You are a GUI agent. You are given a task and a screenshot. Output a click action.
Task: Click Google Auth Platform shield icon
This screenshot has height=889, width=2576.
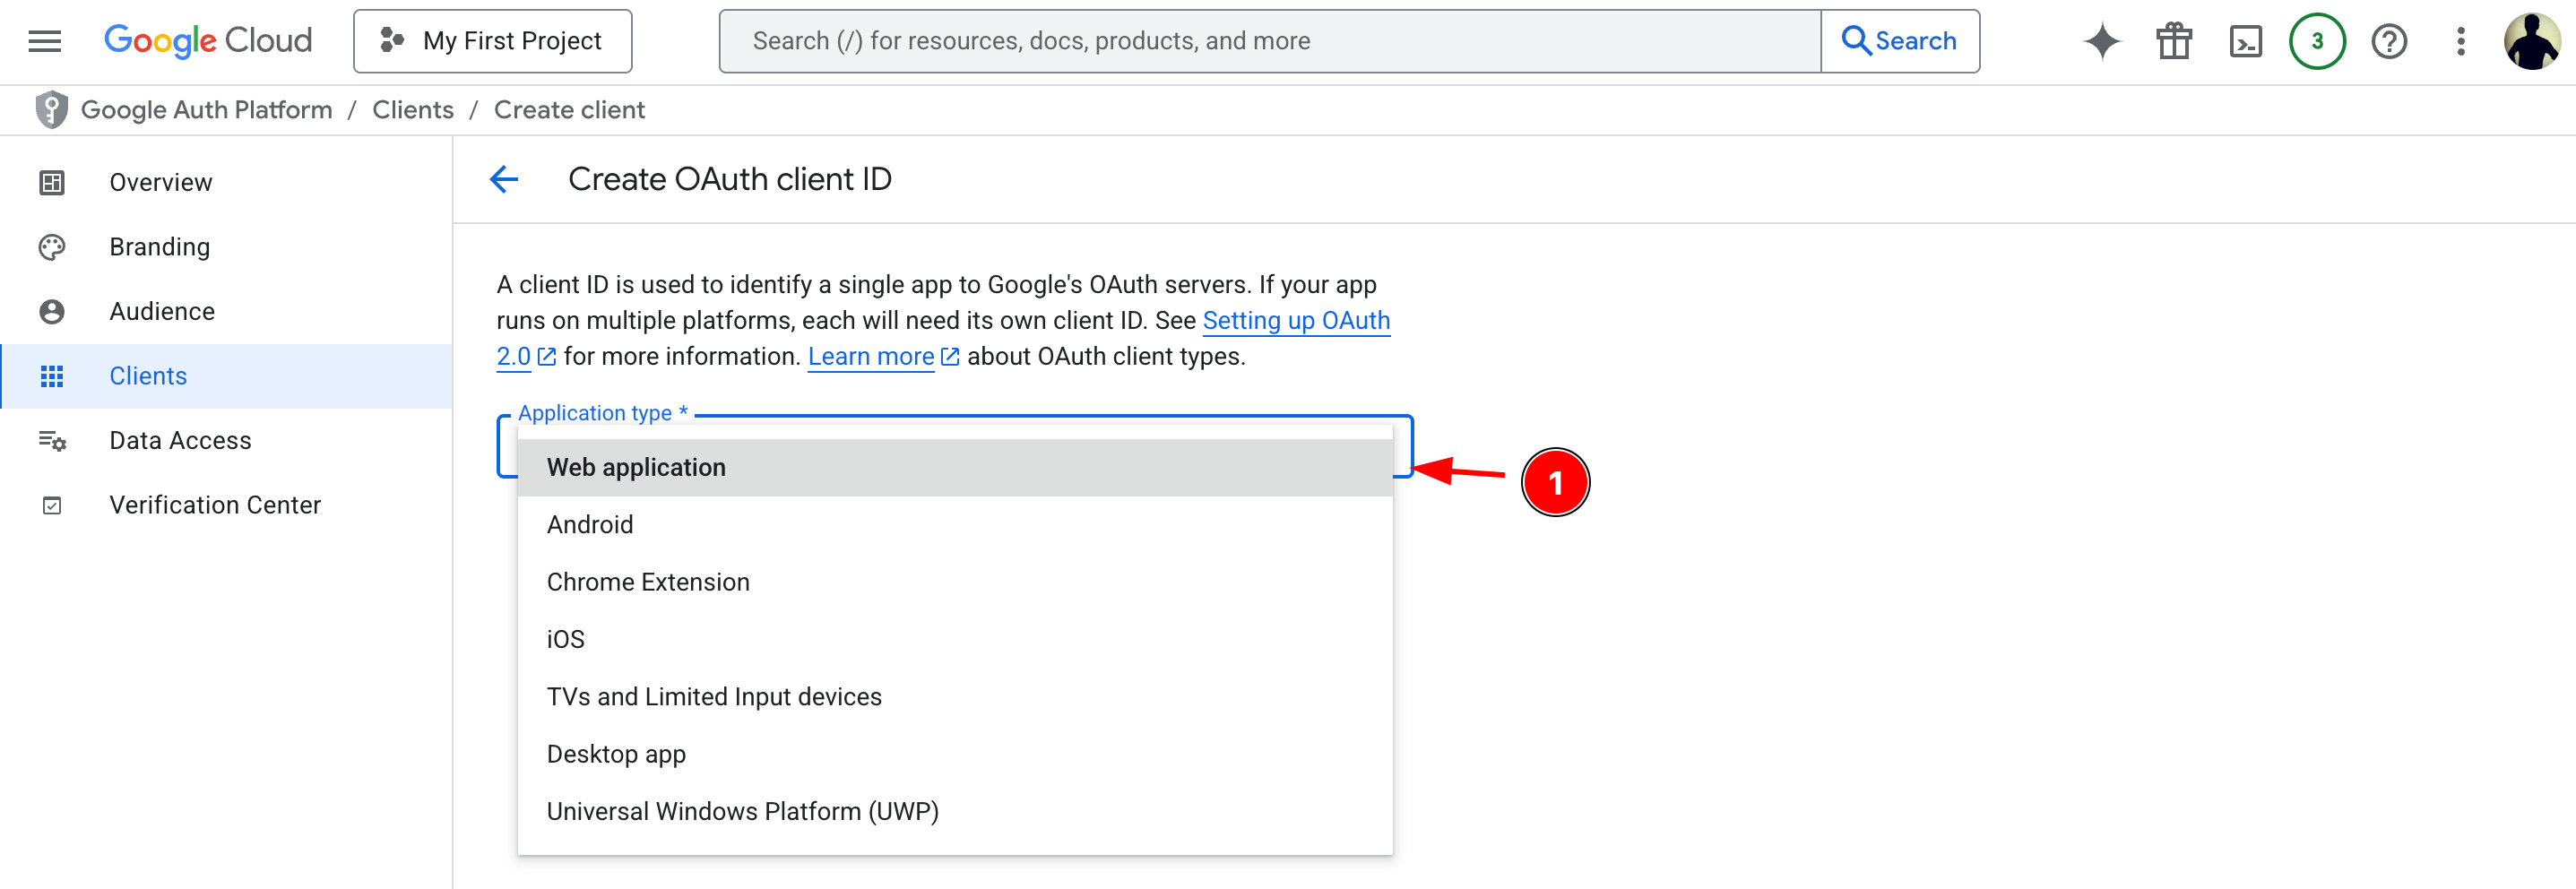click(51, 110)
